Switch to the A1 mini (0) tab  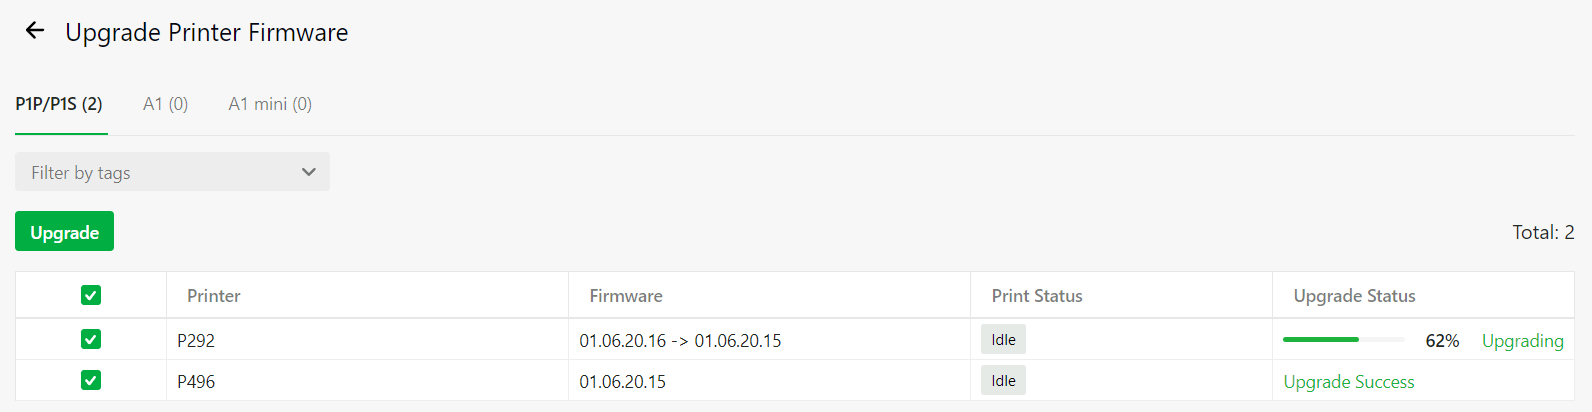pyautogui.click(x=270, y=104)
